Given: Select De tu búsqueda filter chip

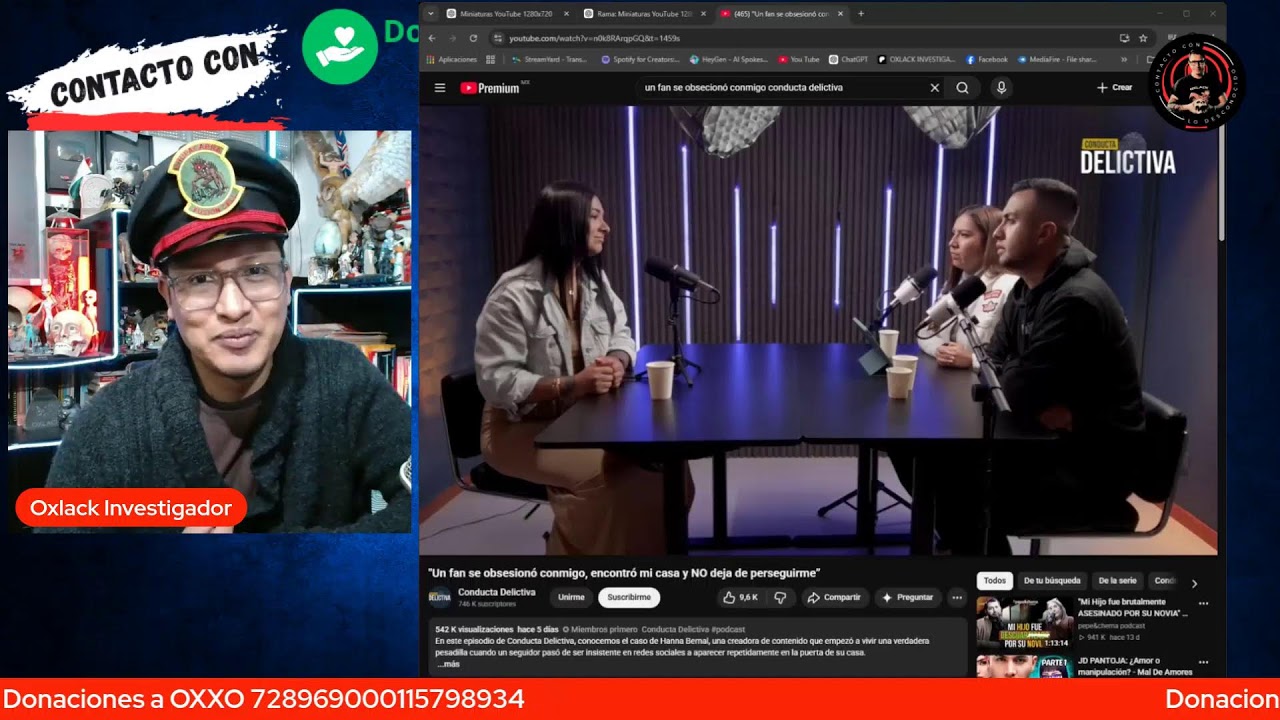Looking at the screenshot, I should (1052, 580).
